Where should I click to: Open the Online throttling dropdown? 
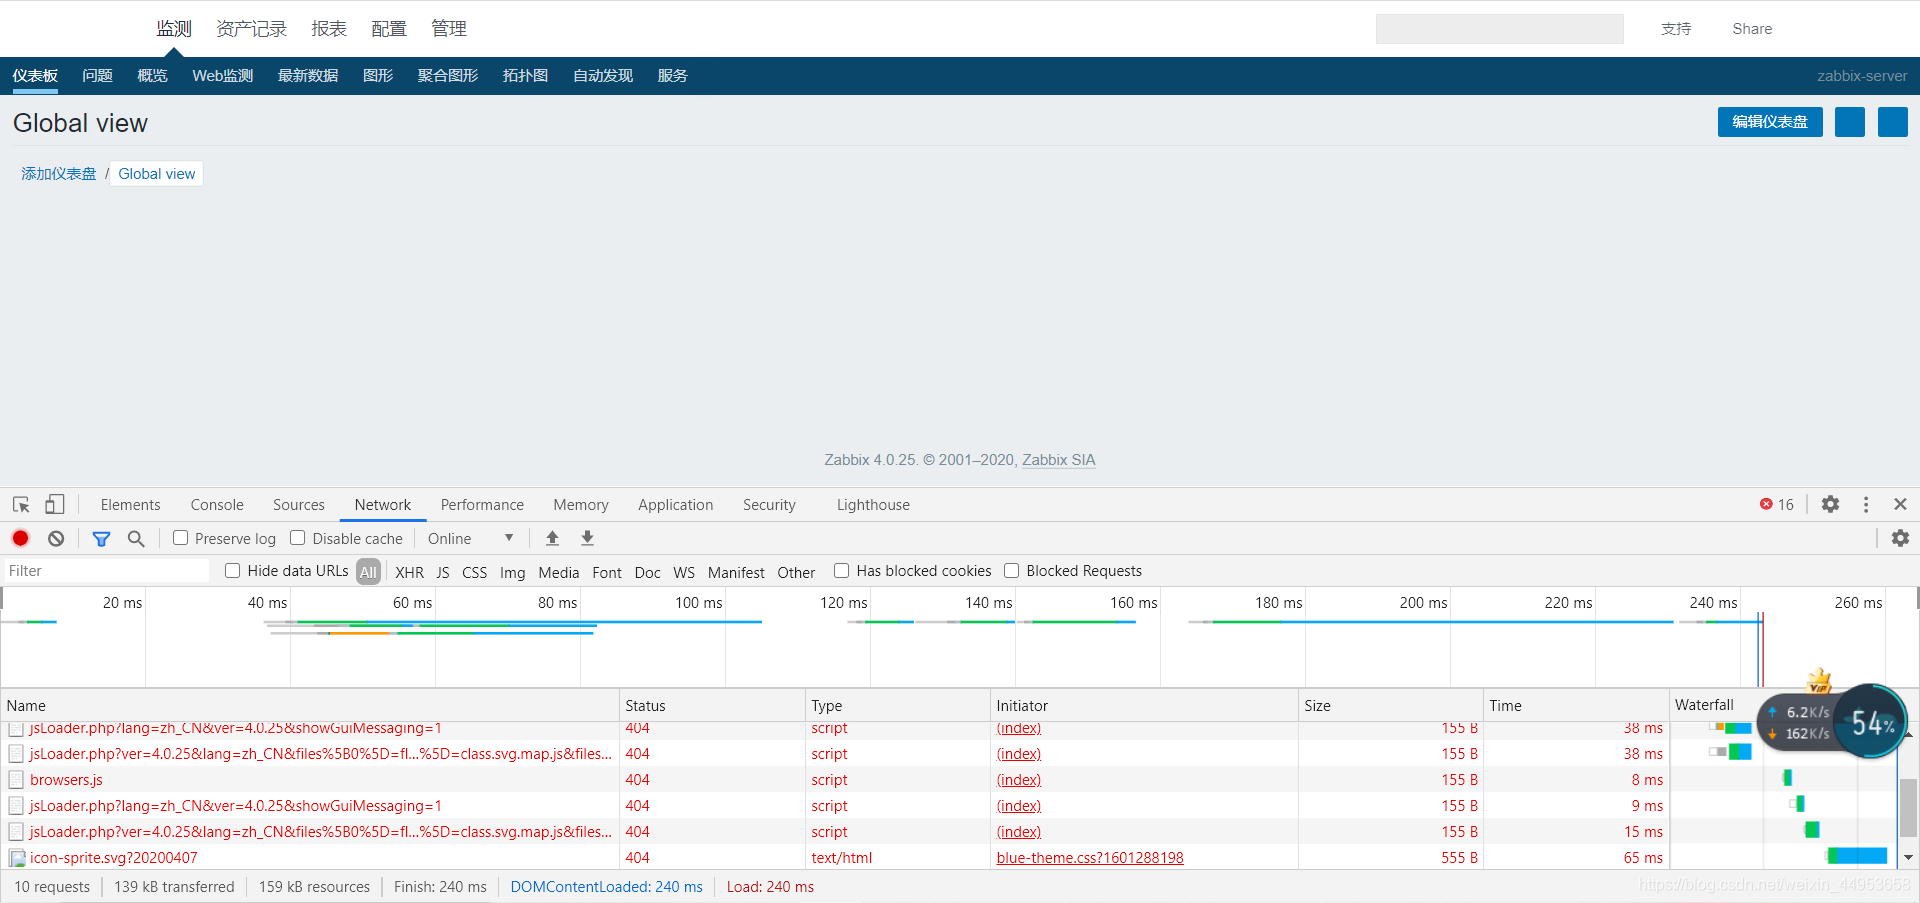pos(470,538)
